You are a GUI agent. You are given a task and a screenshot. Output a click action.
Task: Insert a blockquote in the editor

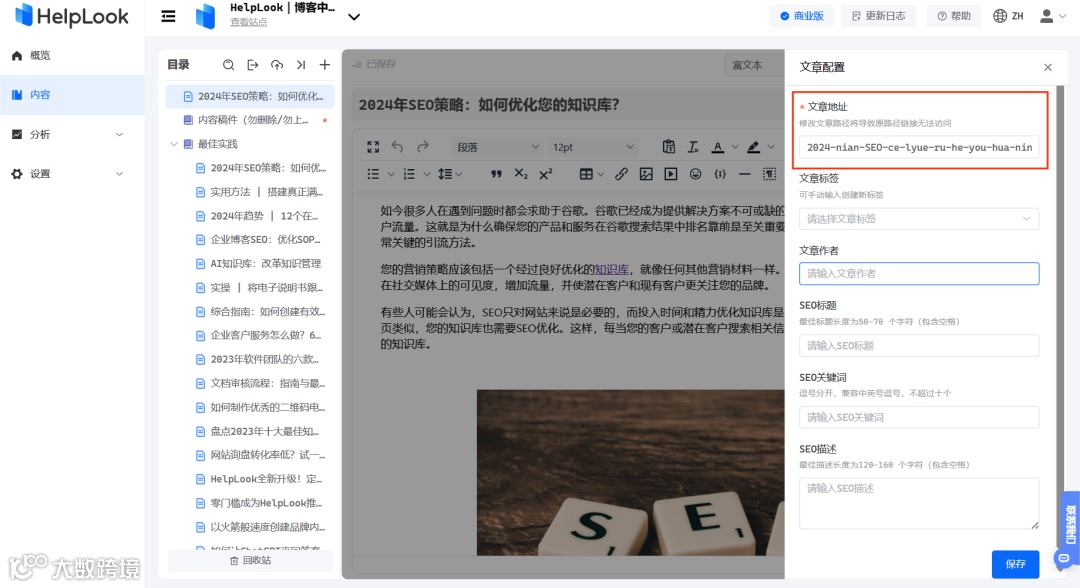497,173
